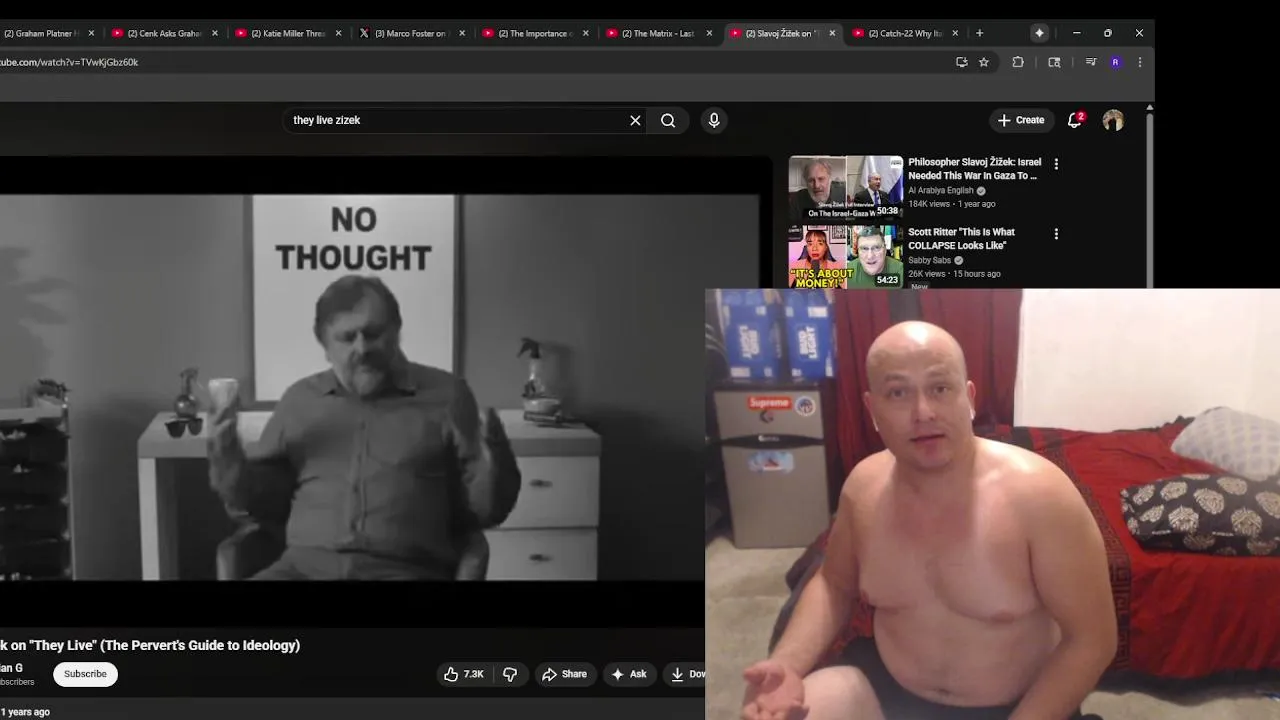Click the YouTube search magnifier button
The height and width of the screenshot is (720, 1280).
[x=668, y=120]
